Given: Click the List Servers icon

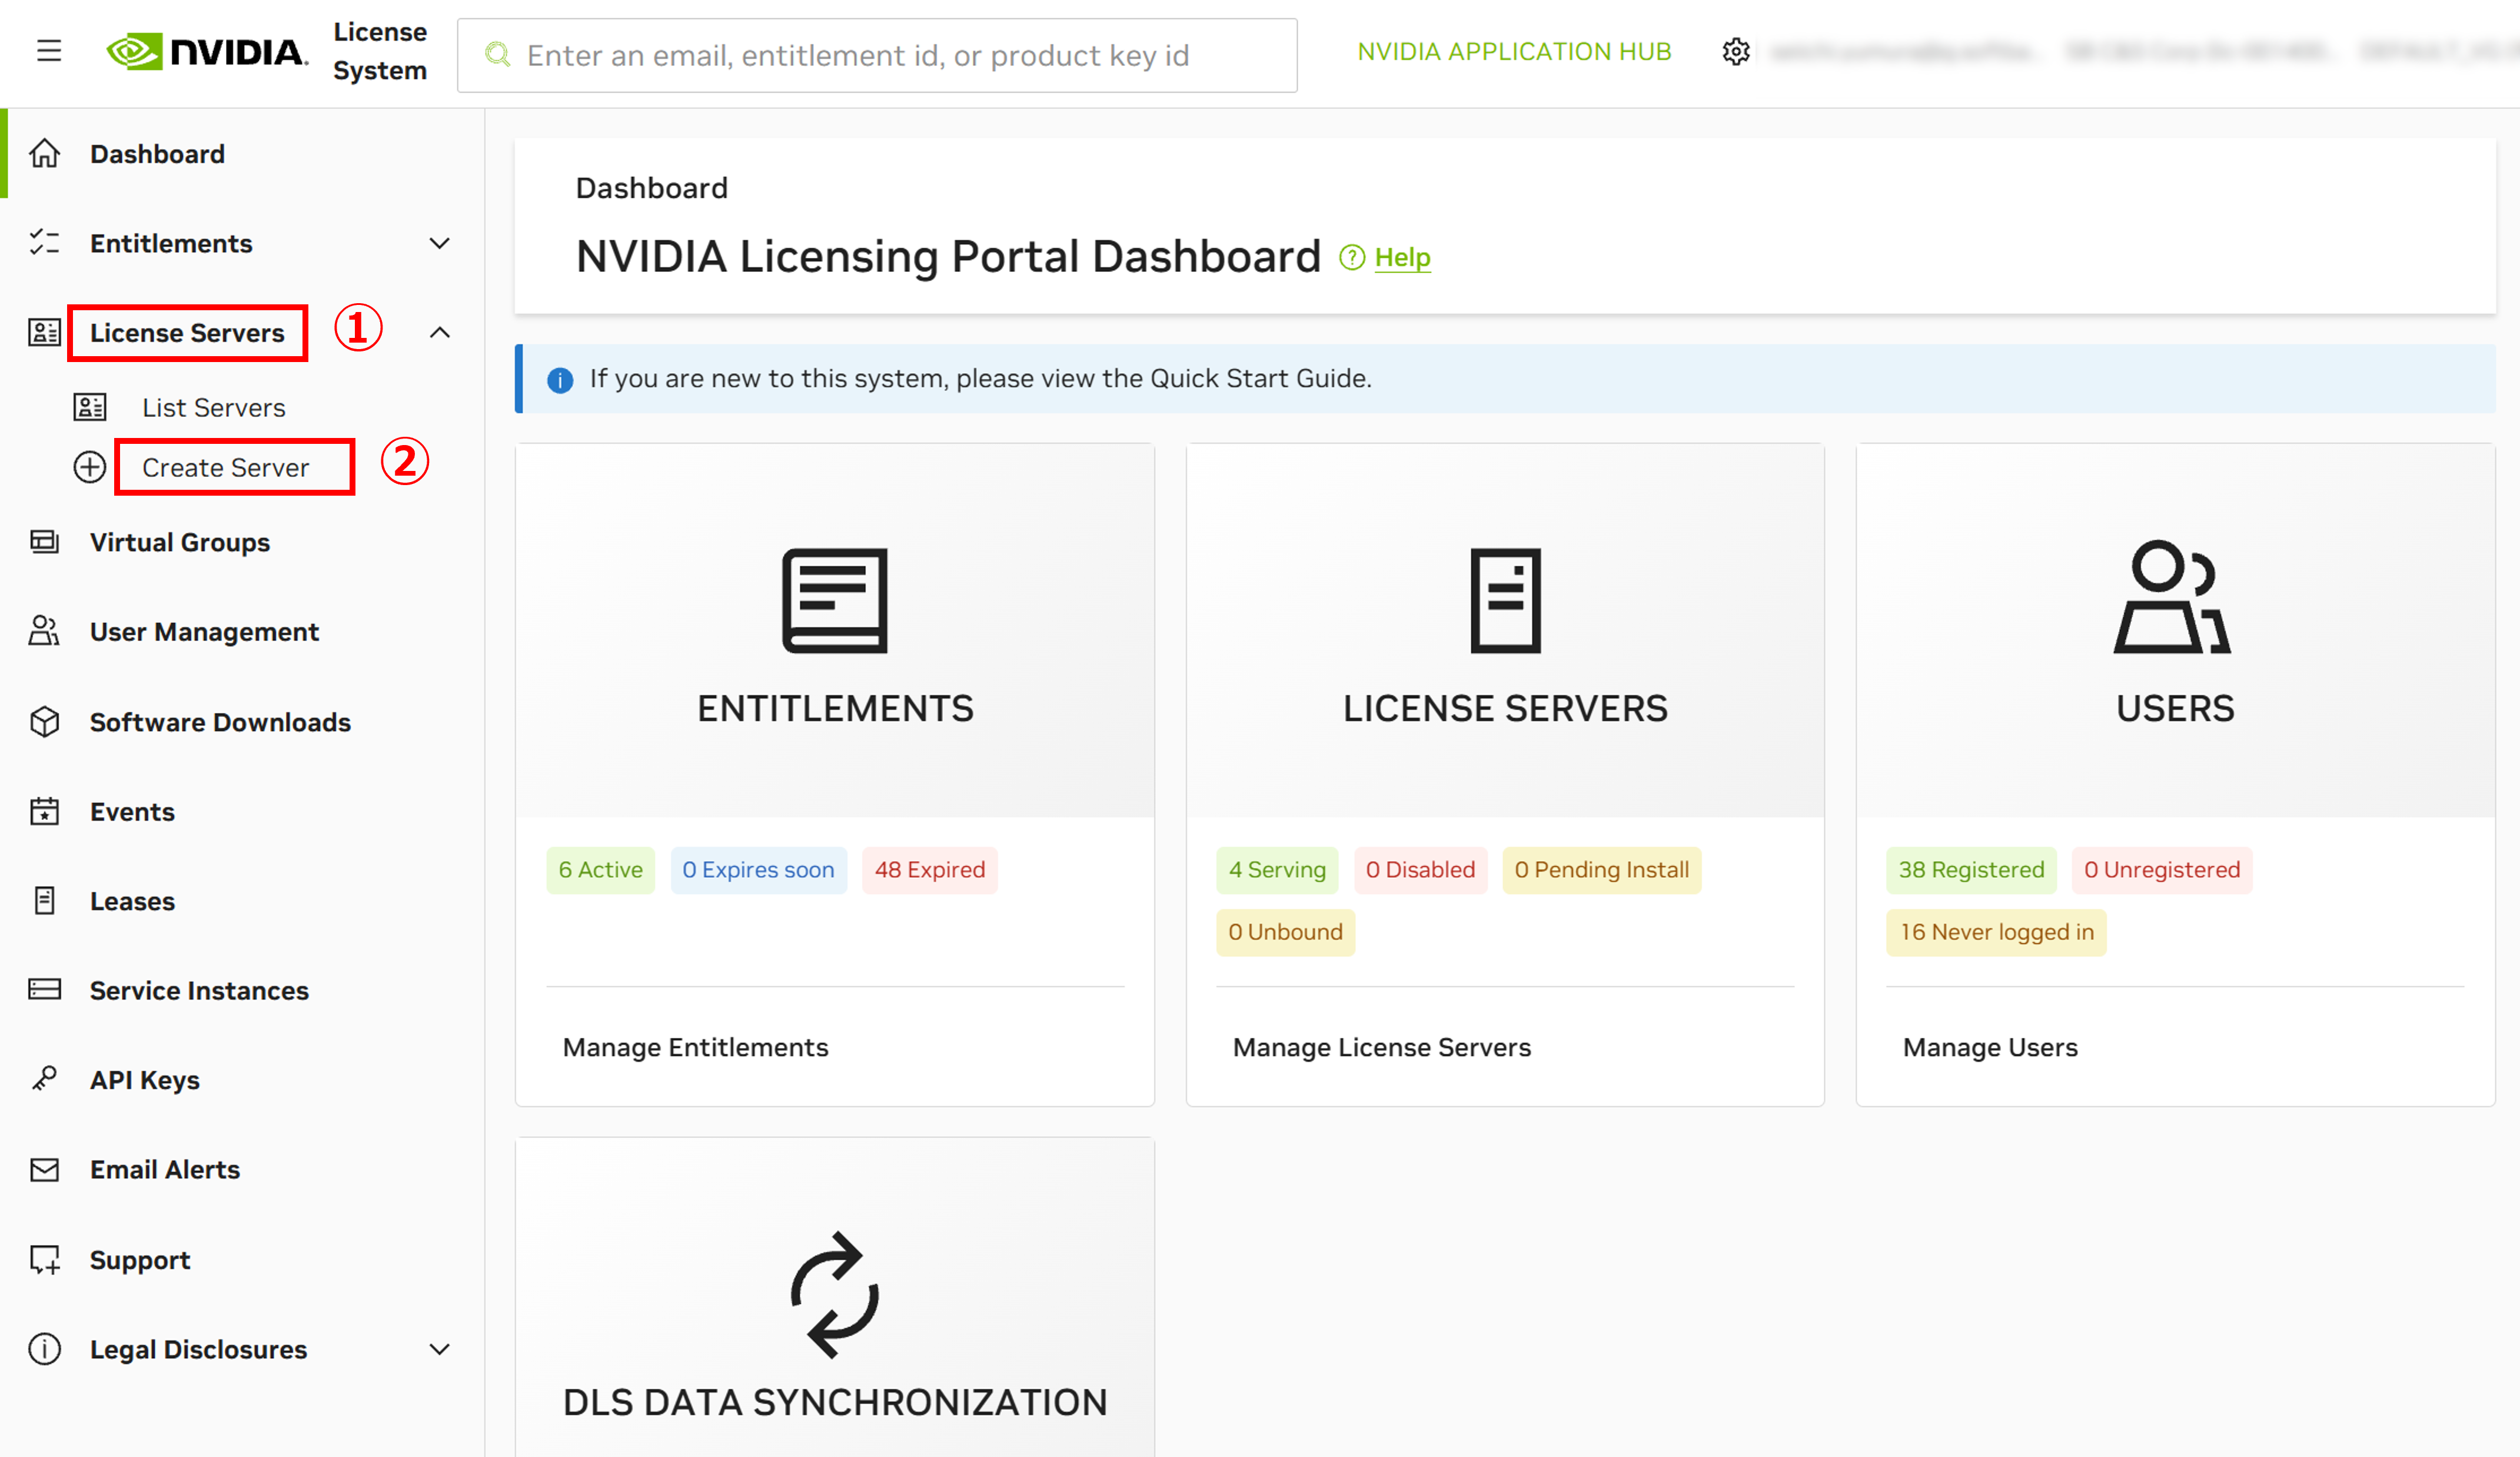Looking at the screenshot, I should (90, 407).
